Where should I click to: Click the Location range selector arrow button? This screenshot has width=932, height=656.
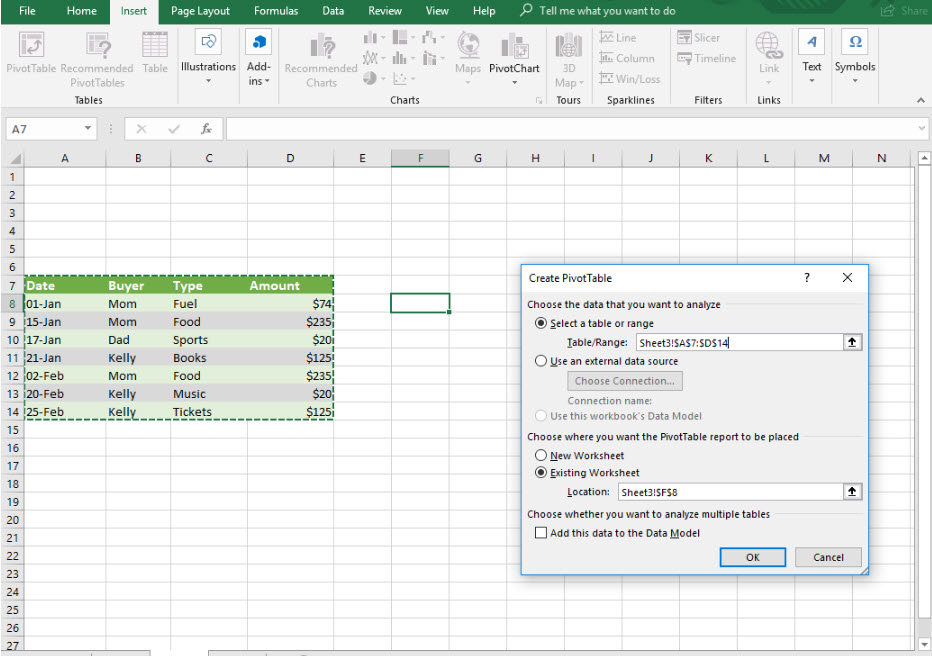pos(851,492)
